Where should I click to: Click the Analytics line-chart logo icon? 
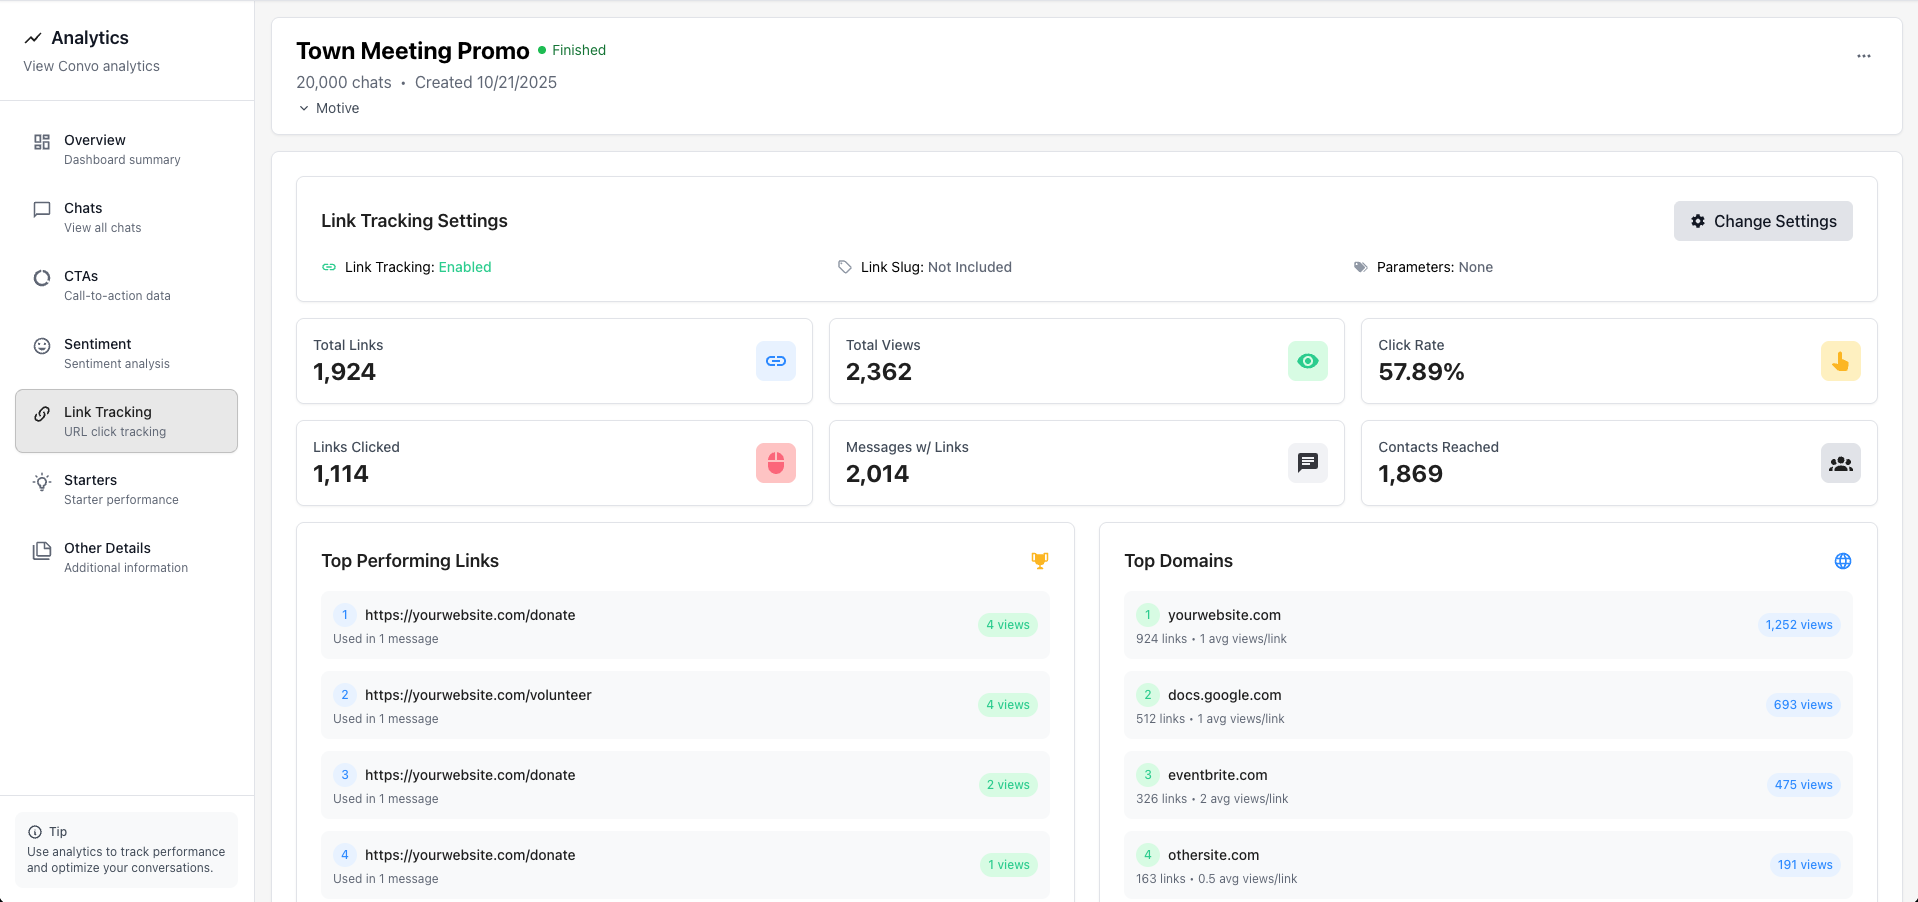33,37
